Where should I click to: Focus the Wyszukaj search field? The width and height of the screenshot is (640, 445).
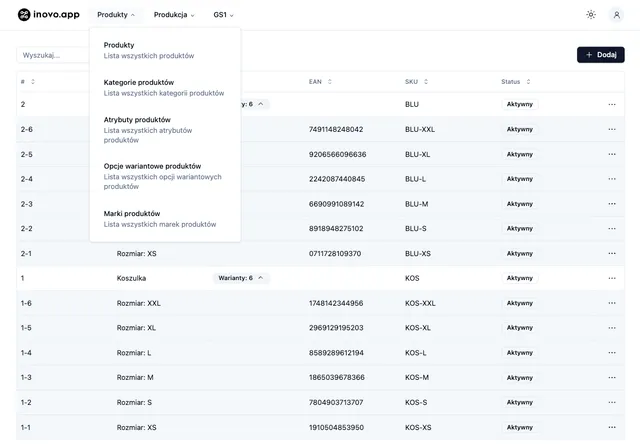(x=53, y=55)
